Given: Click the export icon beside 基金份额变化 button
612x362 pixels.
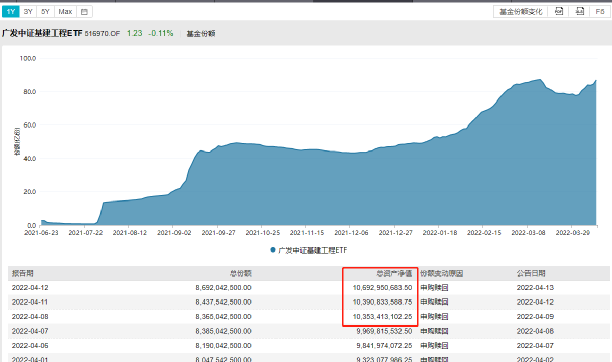Looking at the screenshot, I should (559, 11).
